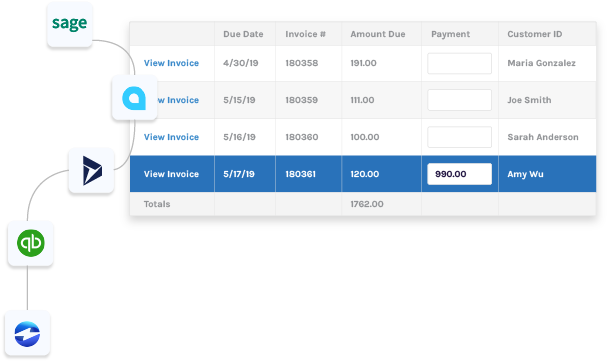Click the green QuickBooks icon
Image resolution: width=610 pixels, height=363 pixels.
[31, 243]
